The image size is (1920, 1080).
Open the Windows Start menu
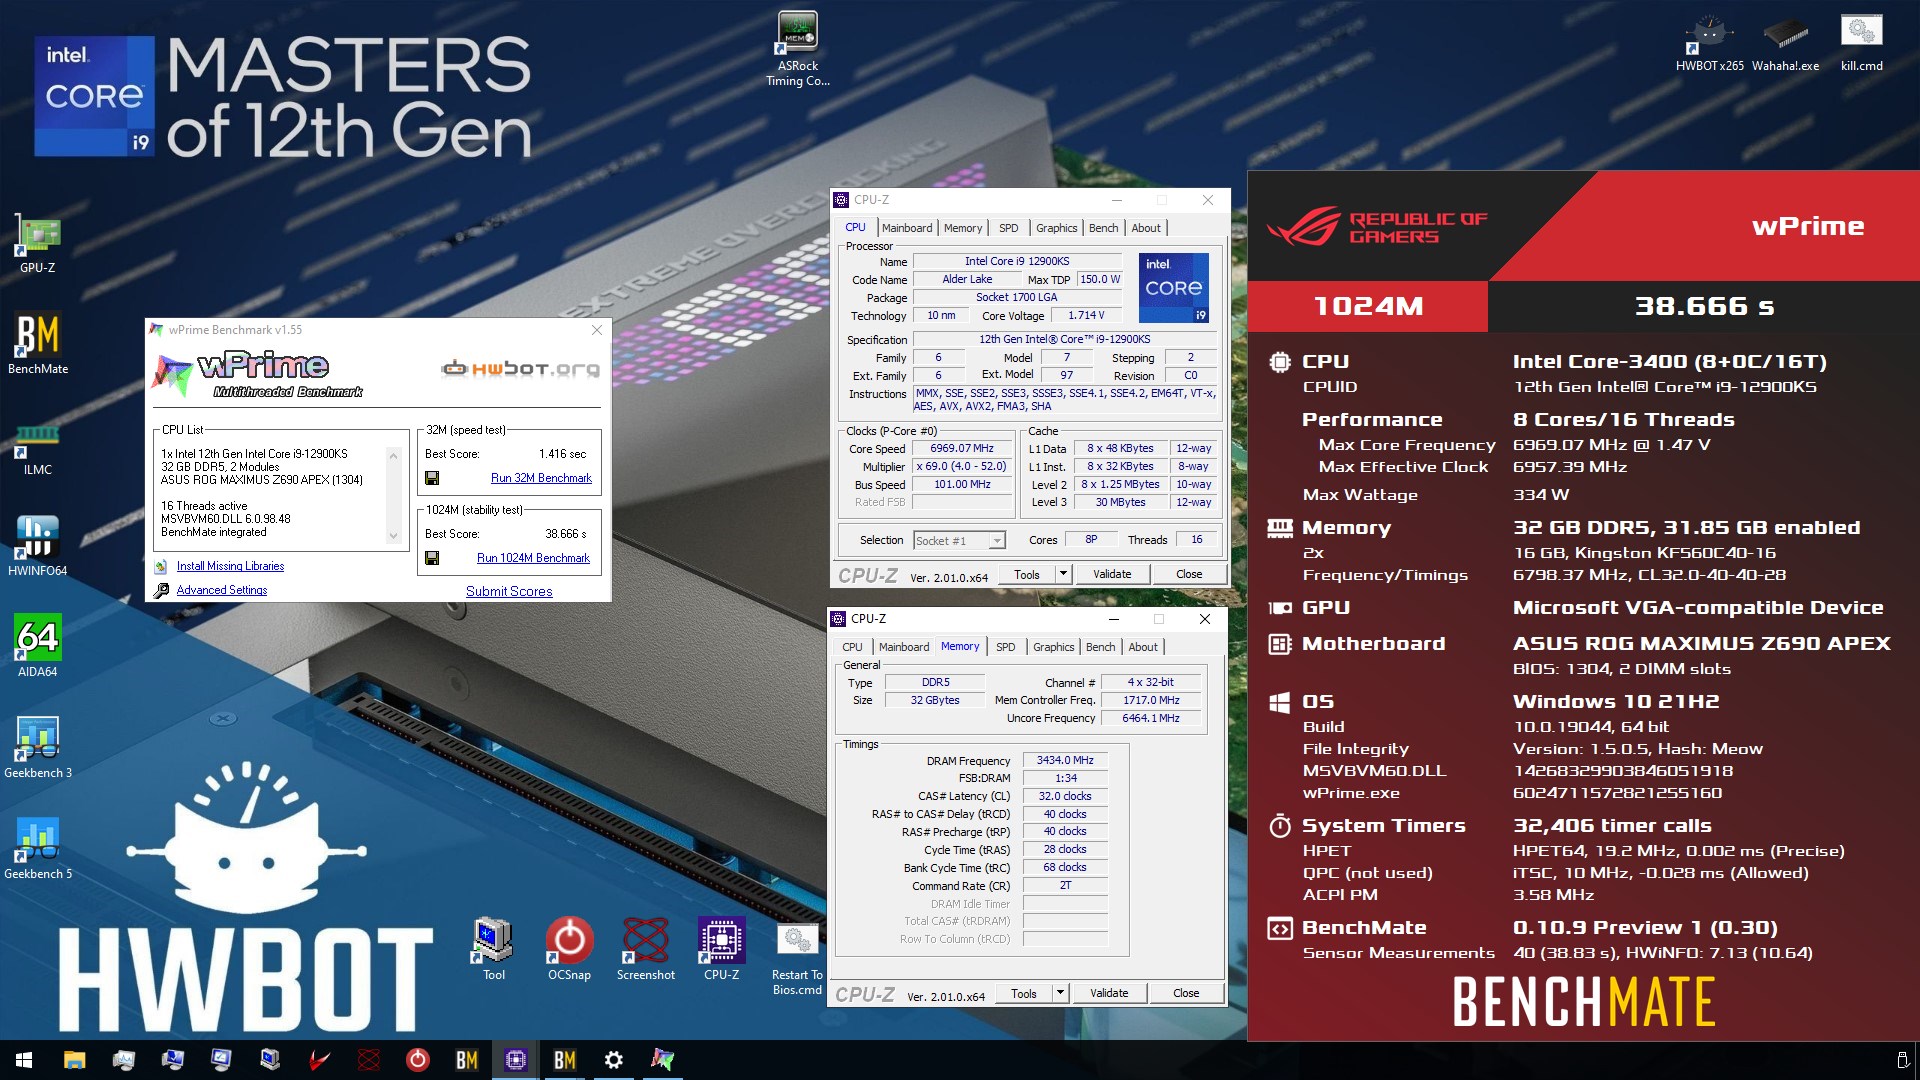click(x=24, y=1060)
